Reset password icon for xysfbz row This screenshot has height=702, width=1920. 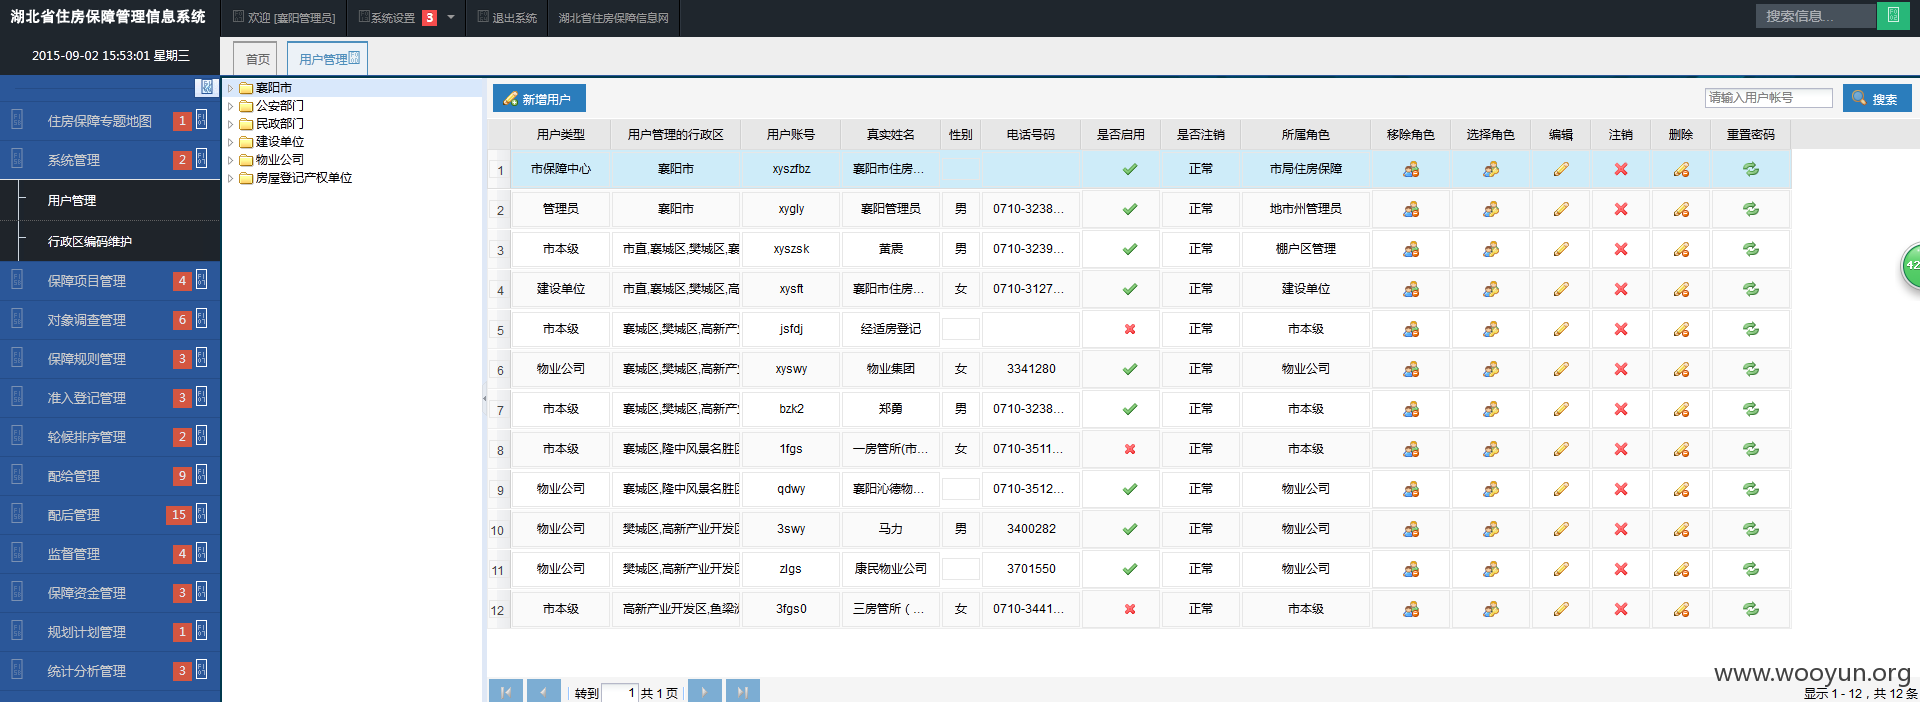click(x=1751, y=169)
